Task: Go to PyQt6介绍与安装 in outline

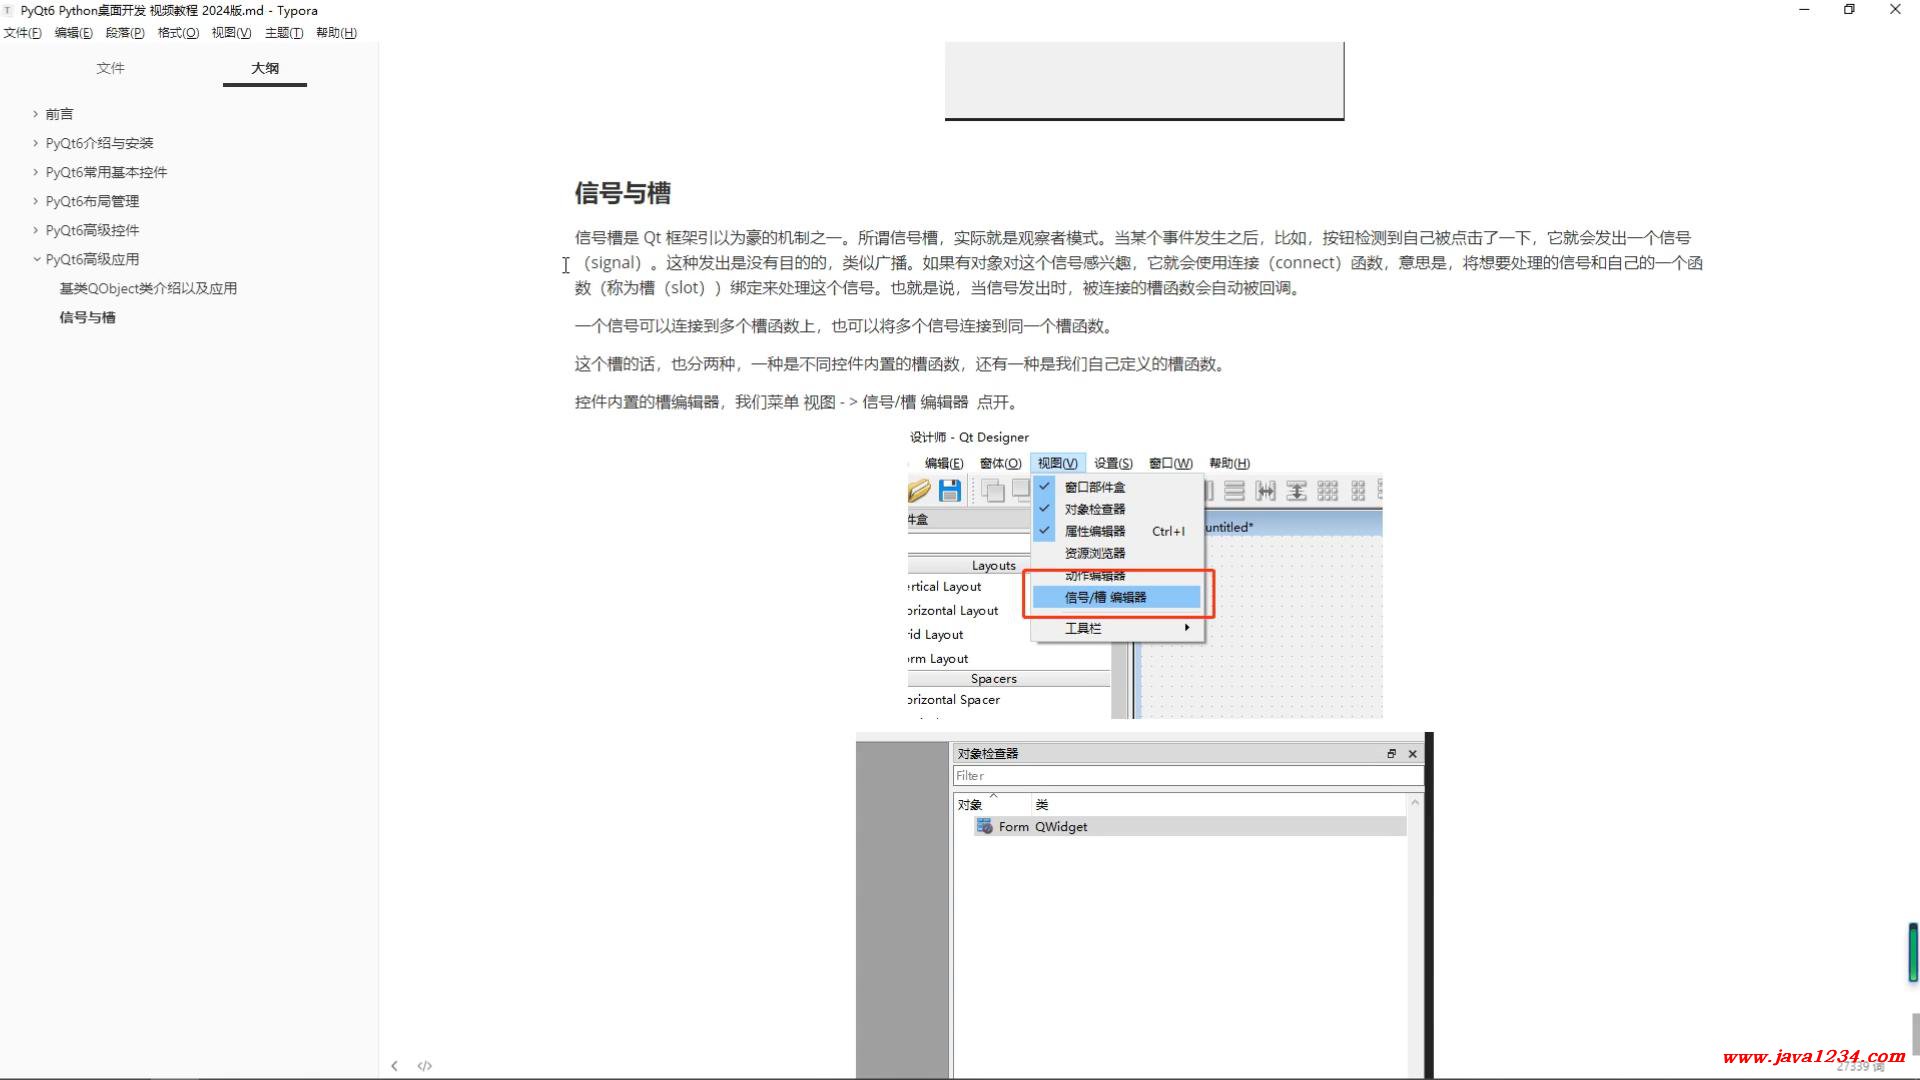Action: (99, 143)
